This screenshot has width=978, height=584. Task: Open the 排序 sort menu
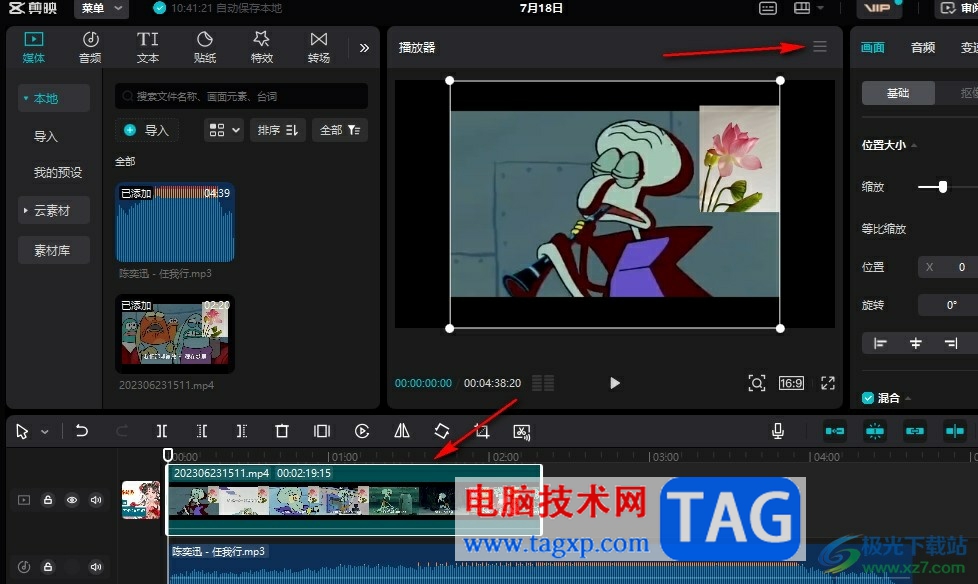click(278, 130)
